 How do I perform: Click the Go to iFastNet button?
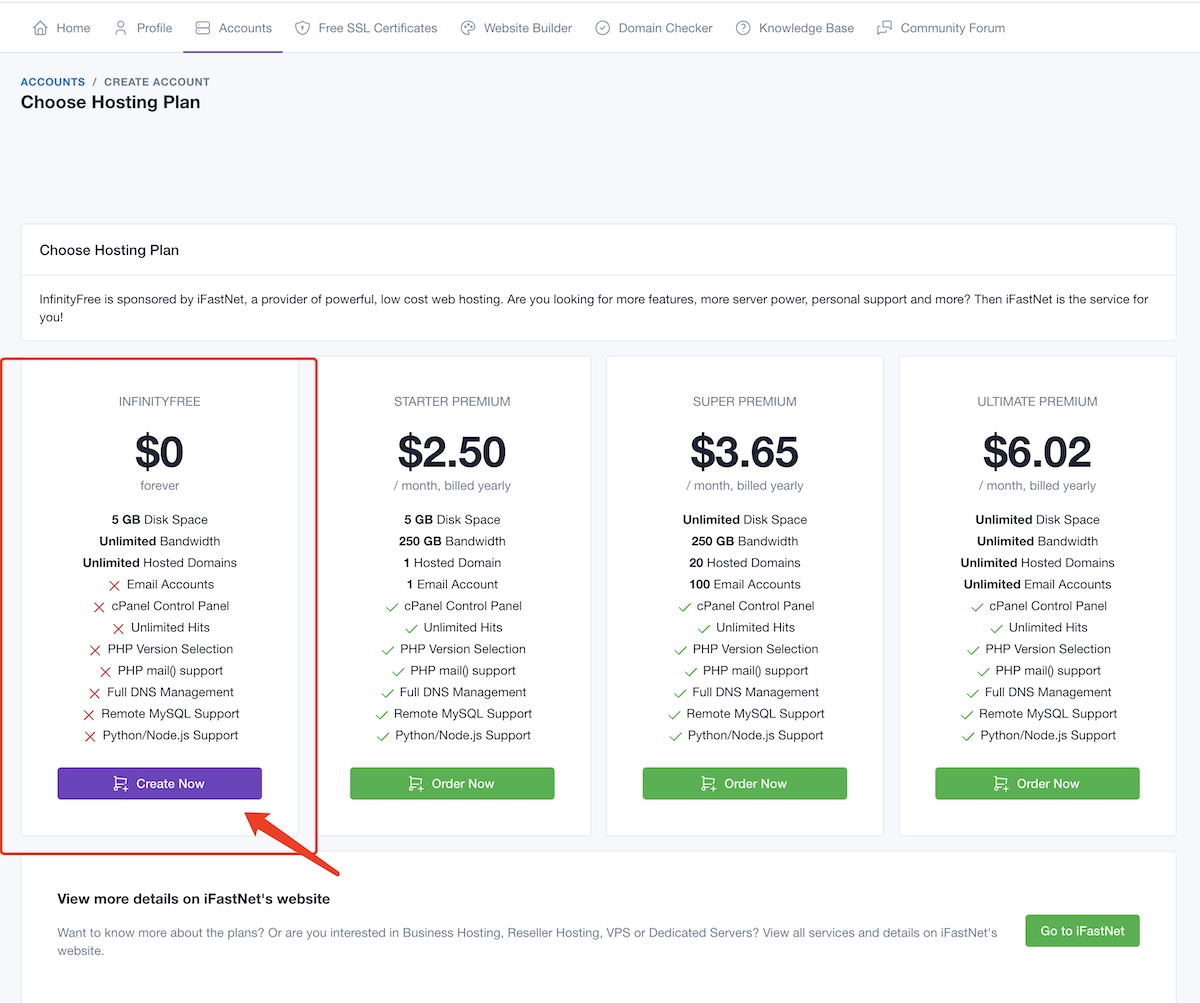(x=1082, y=931)
